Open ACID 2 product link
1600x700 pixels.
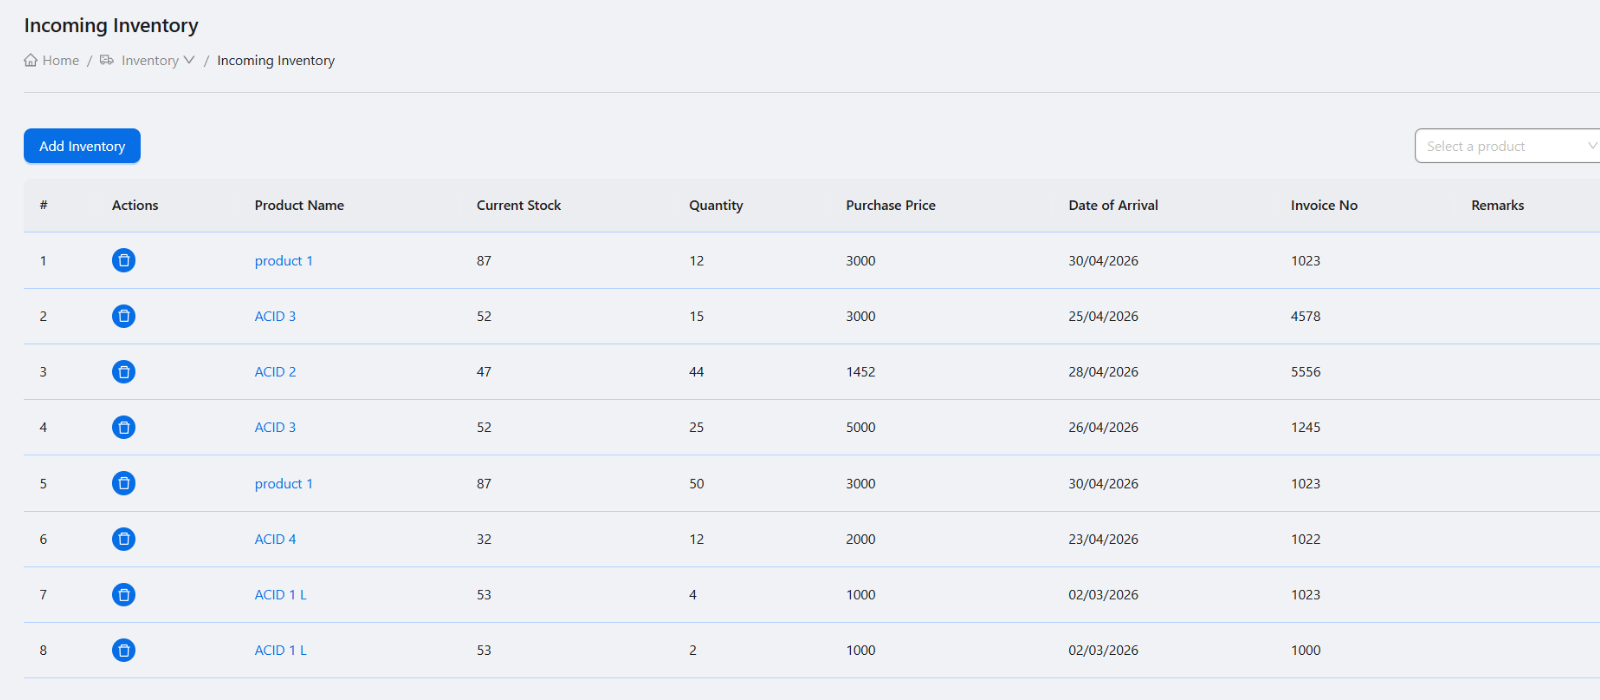[x=275, y=372]
